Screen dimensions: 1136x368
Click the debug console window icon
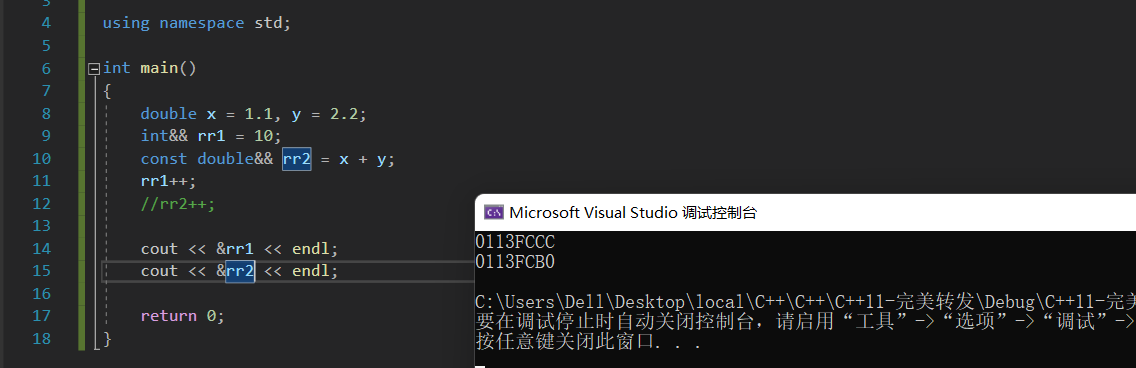click(x=493, y=212)
